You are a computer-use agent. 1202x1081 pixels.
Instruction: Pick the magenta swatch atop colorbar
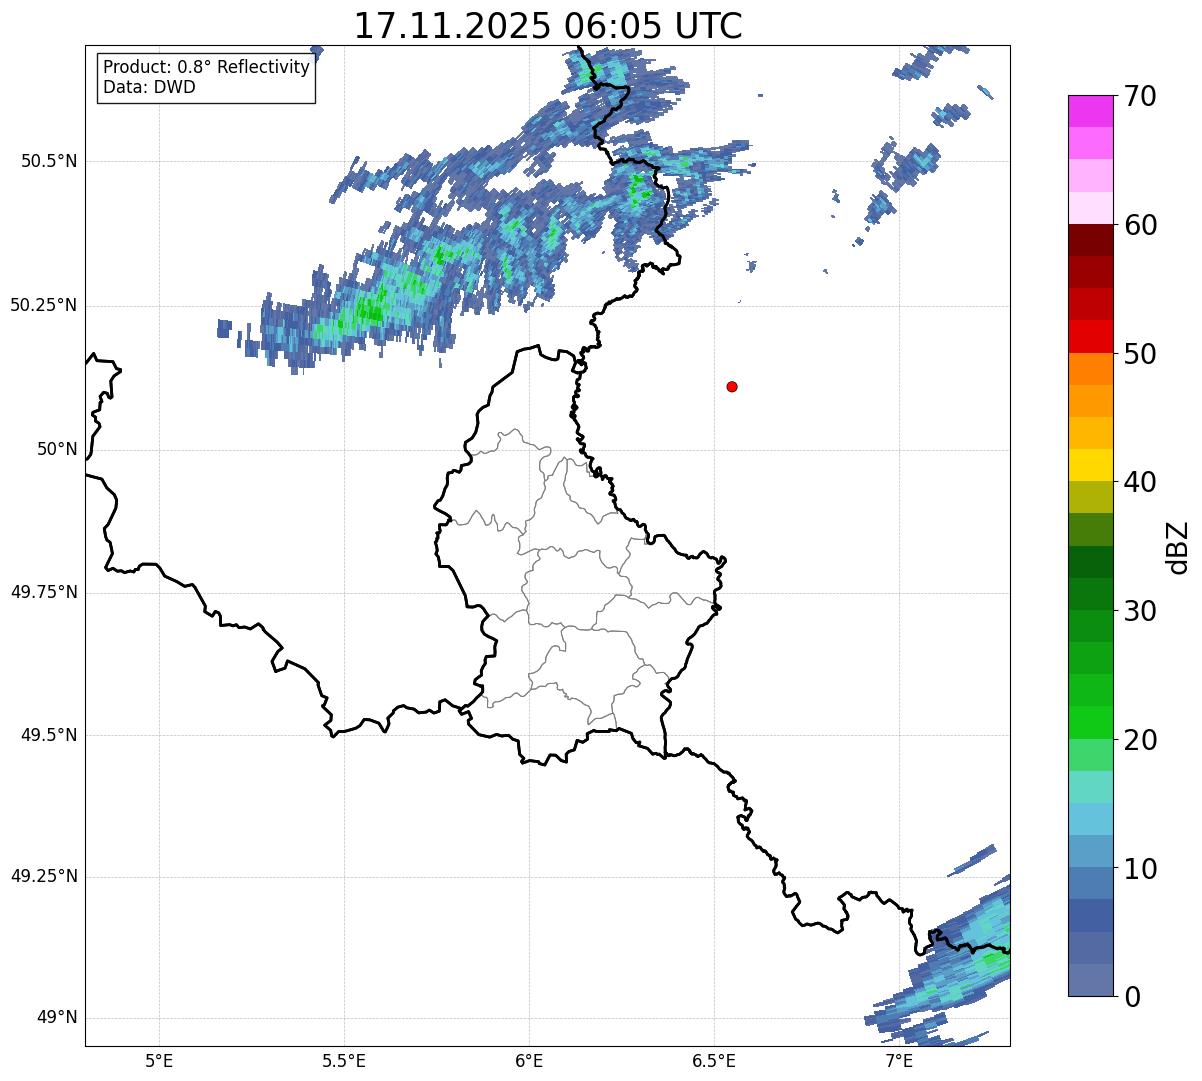(x=1090, y=111)
